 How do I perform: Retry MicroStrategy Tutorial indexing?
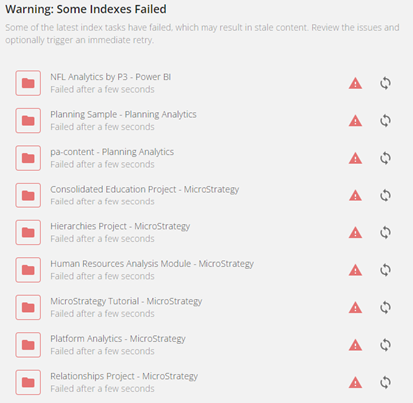click(385, 307)
